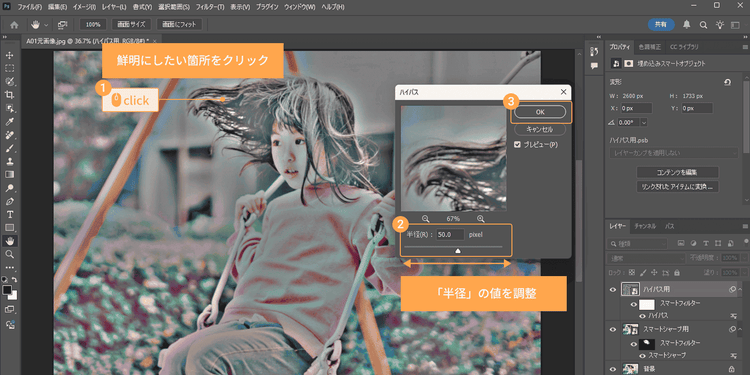Open the Search magnifier icon at top right
Viewport: 750px width, 375px height.
(703, 24)
